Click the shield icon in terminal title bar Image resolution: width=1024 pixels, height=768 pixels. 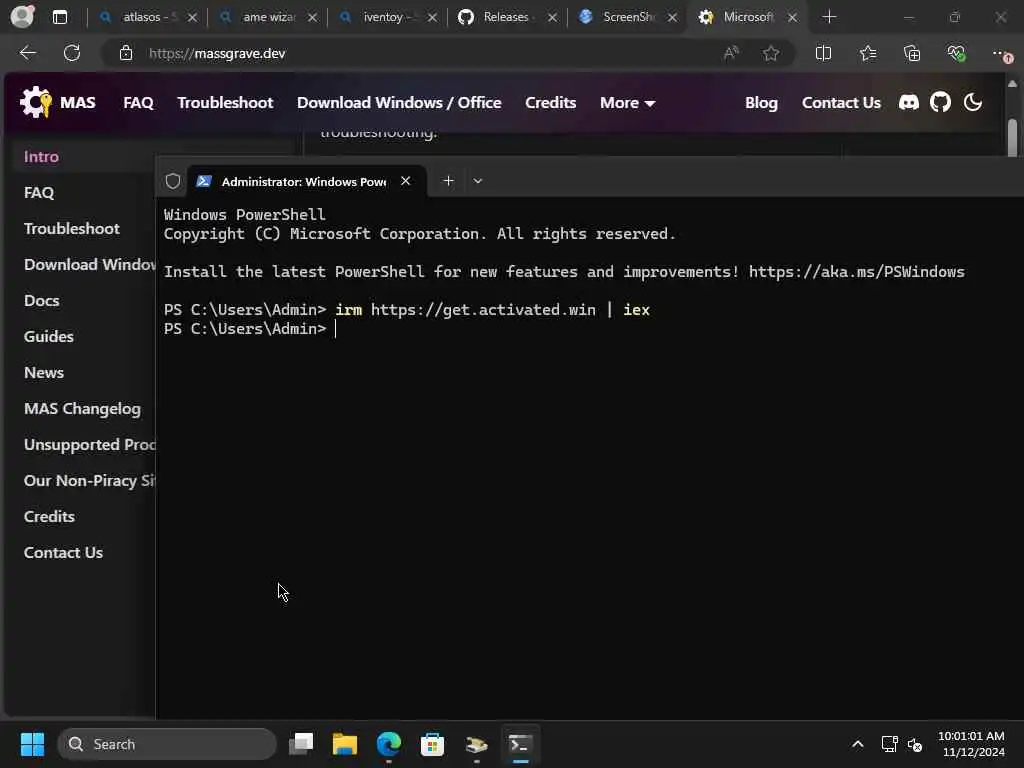172,181
